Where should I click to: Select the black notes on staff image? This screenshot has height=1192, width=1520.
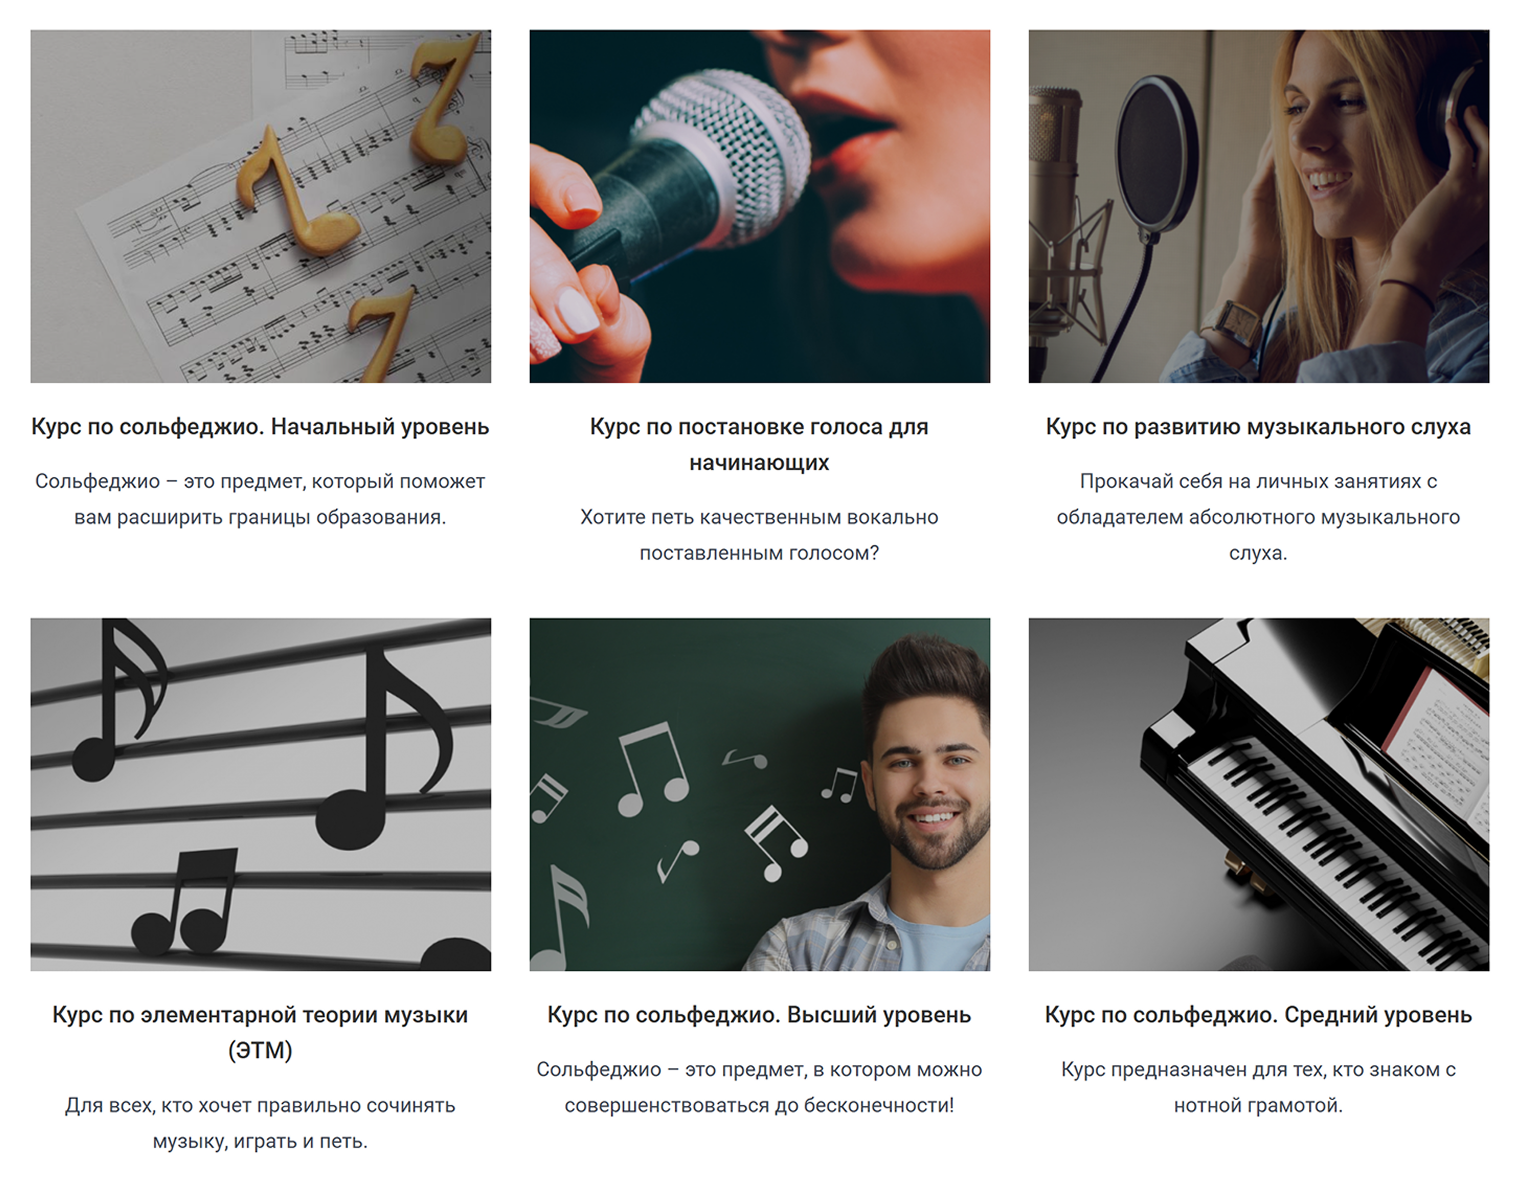pos(260,794)
